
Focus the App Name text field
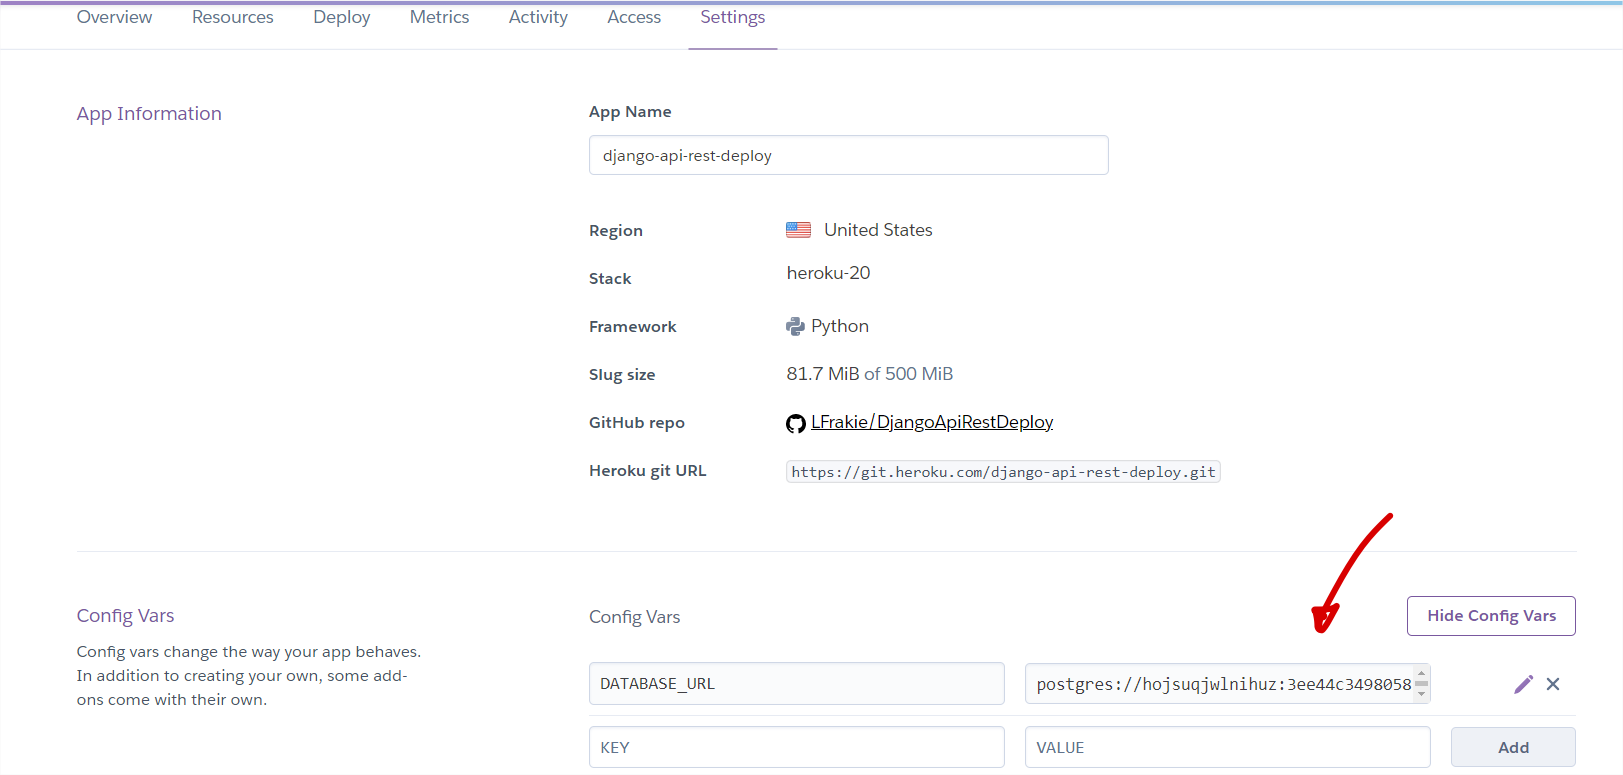click(848, 155)
